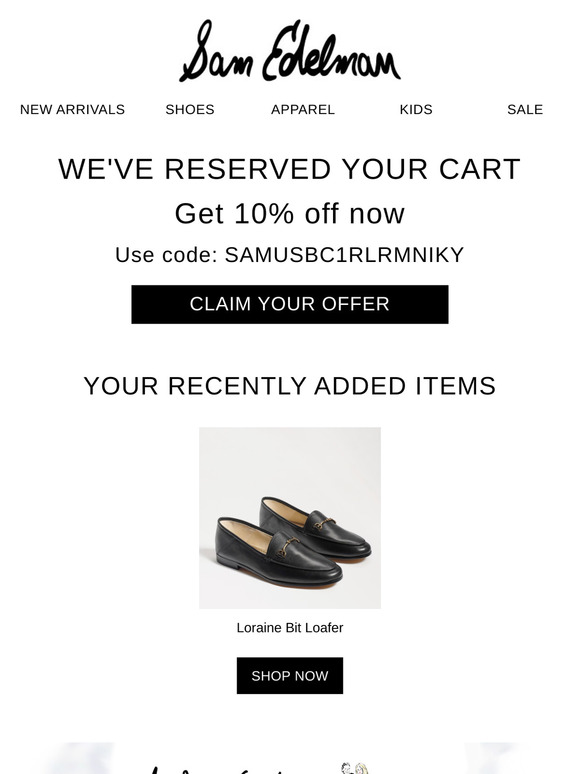The image size is (580, 774).
Task: Go to the SHOES section
Action: coord(190,110)
